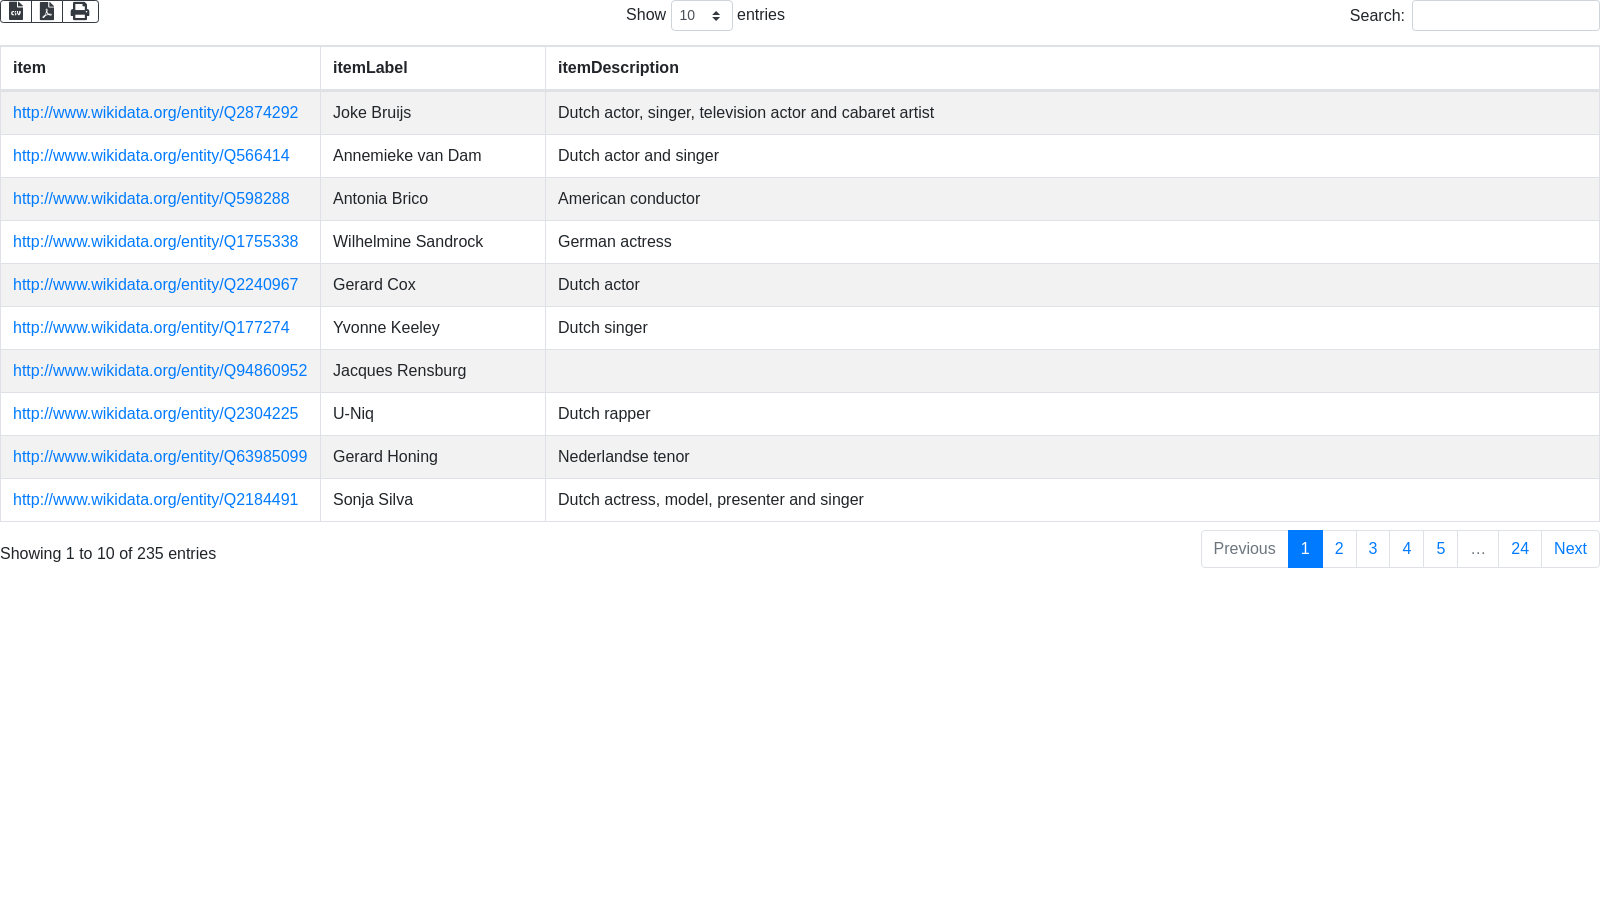The width and height of the screenshot is (1600, 900).
Task: Open the Sonja Silva link Q2184491
Action: point(155,500)
